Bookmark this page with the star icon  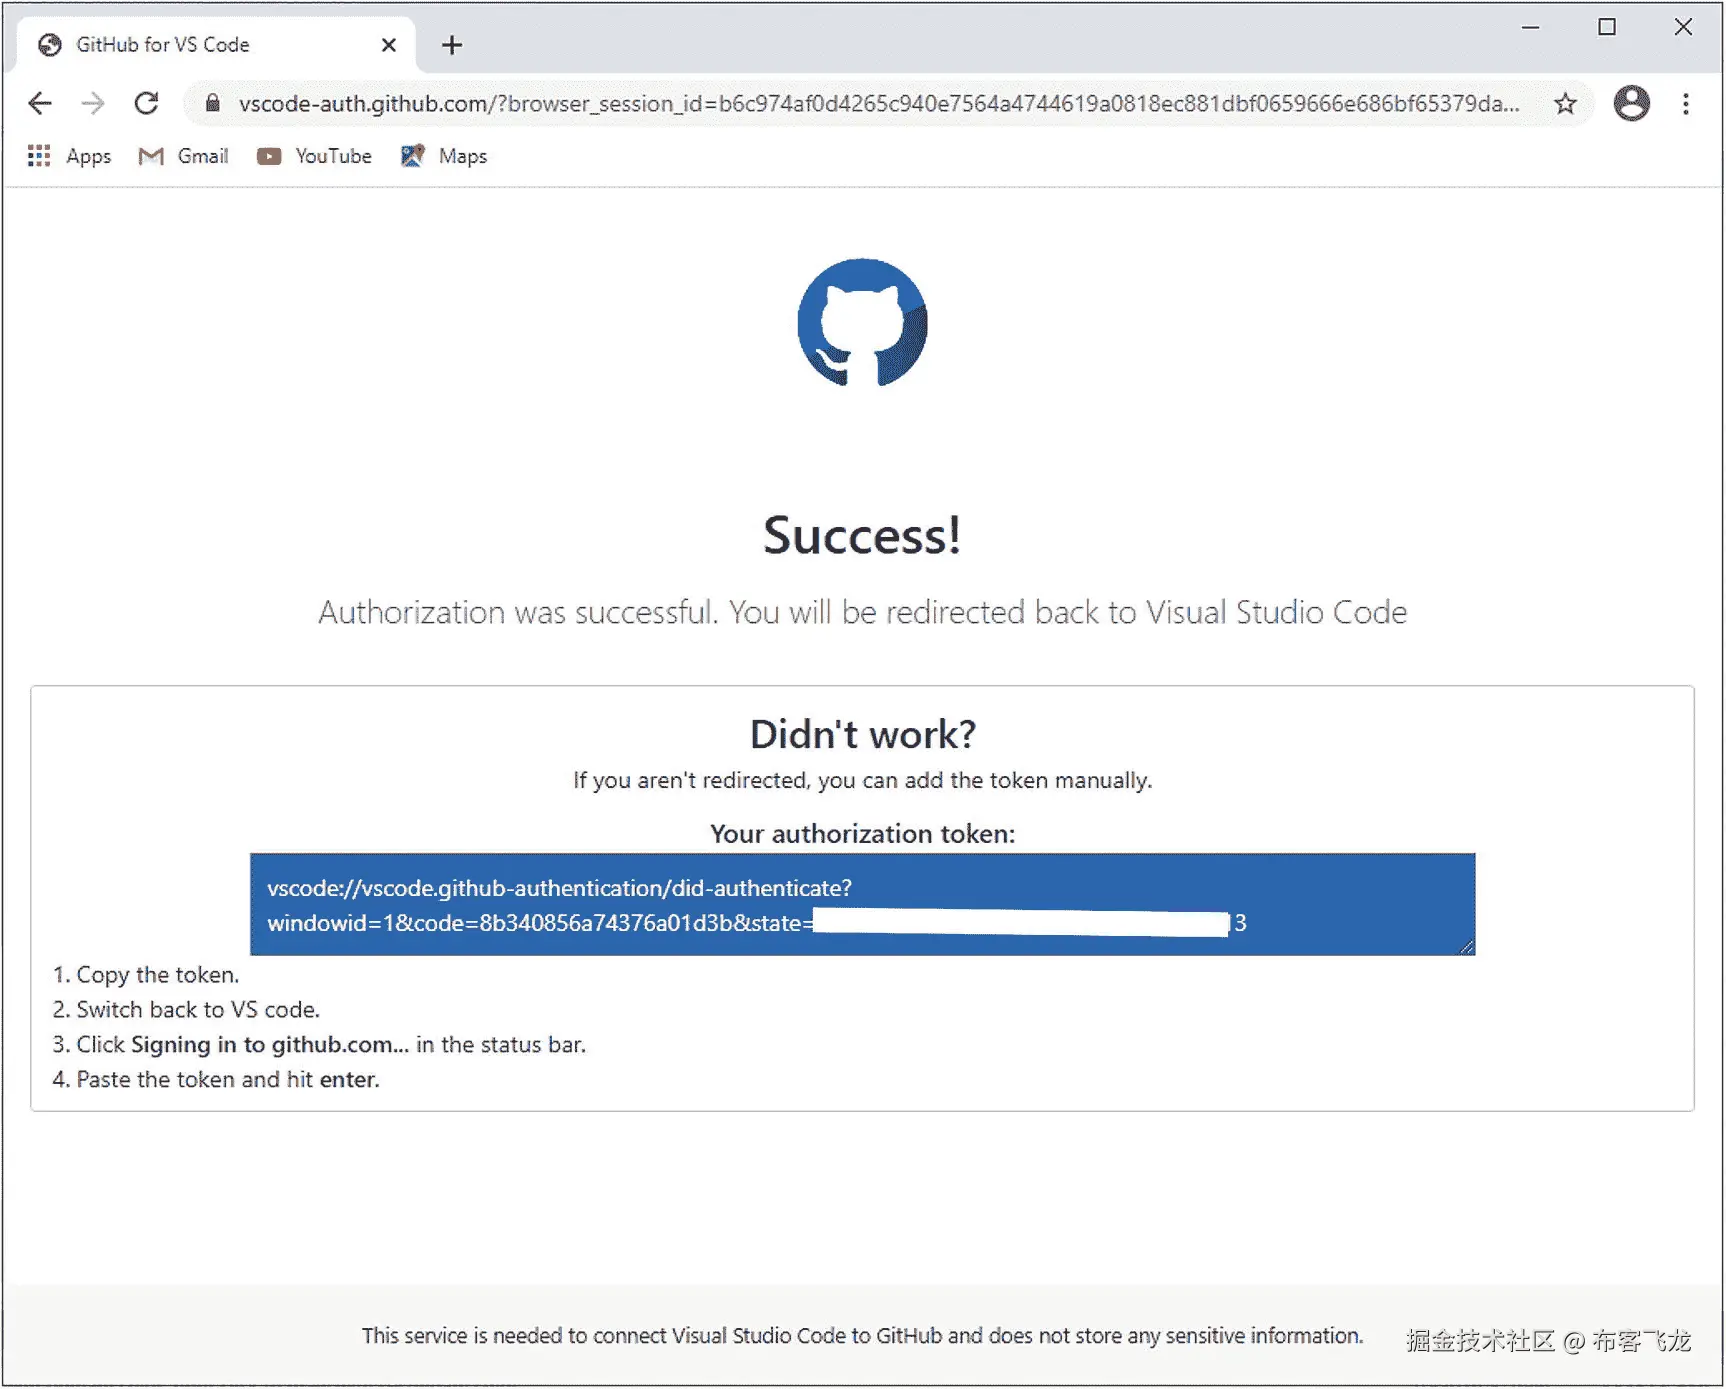pos(1565,103)
